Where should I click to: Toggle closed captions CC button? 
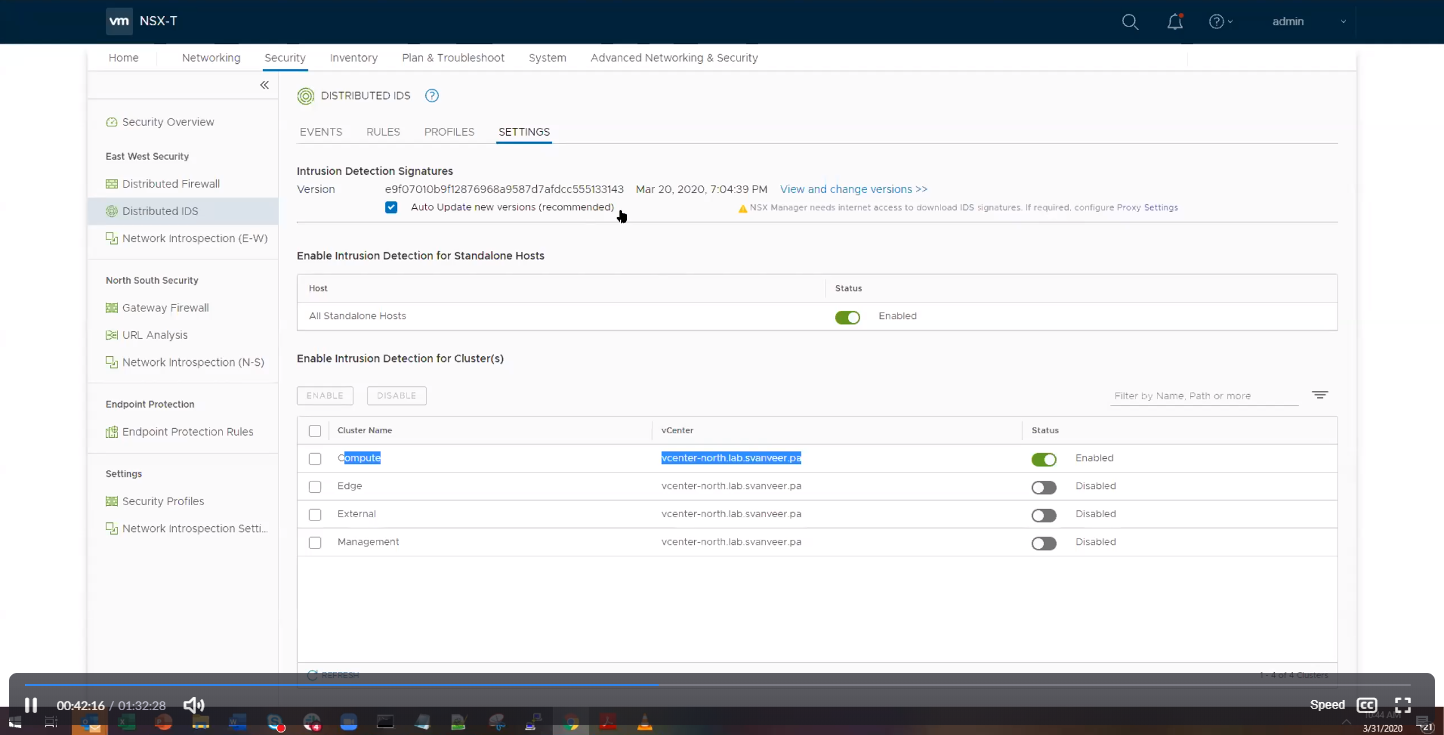pyautogui.click(x=1366, y=705)
